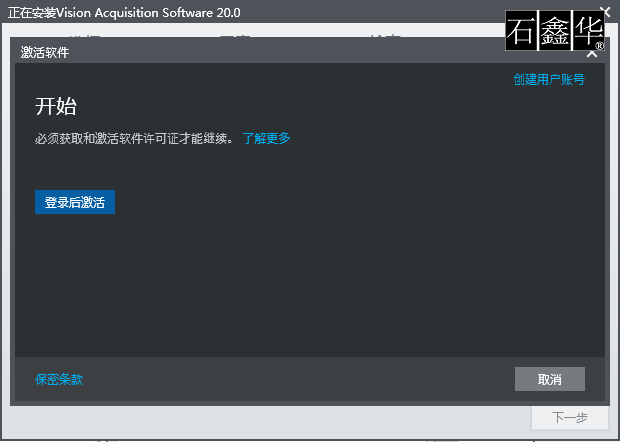Click the 激活软件 dialog title
Viewport: 620px width, 442px height.
45,53
